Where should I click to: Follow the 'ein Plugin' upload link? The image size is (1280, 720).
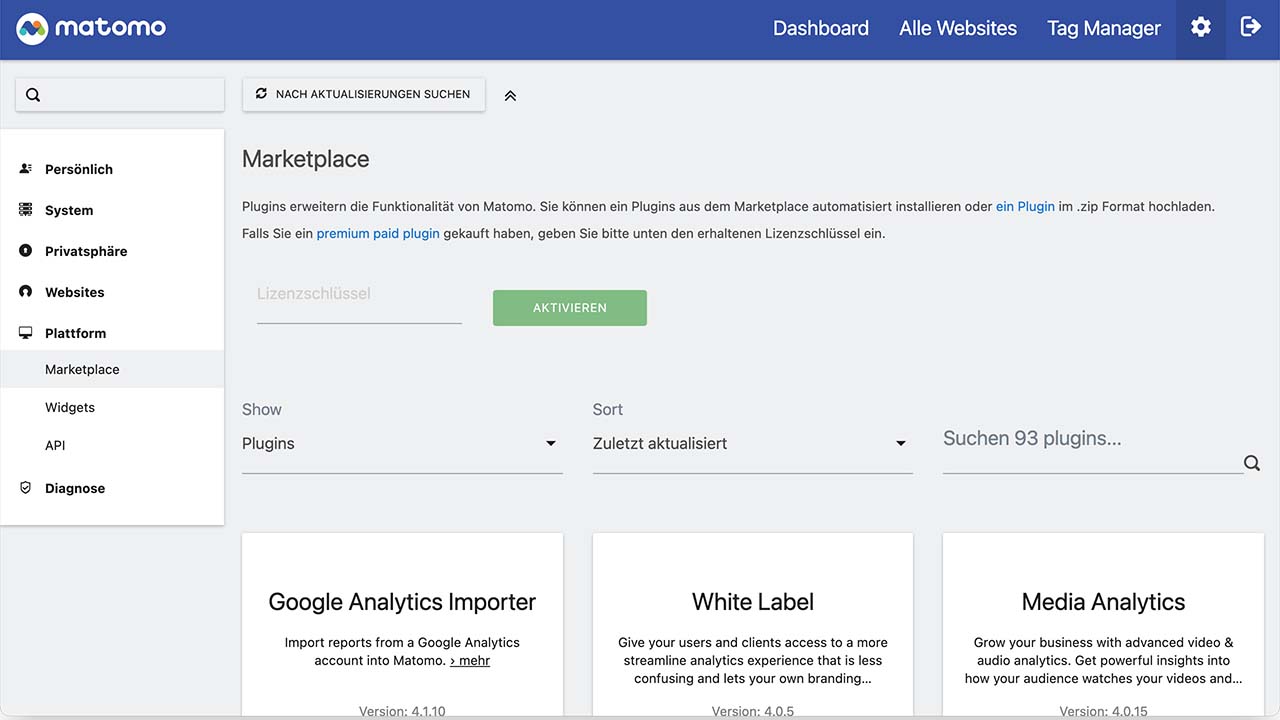1025,207
